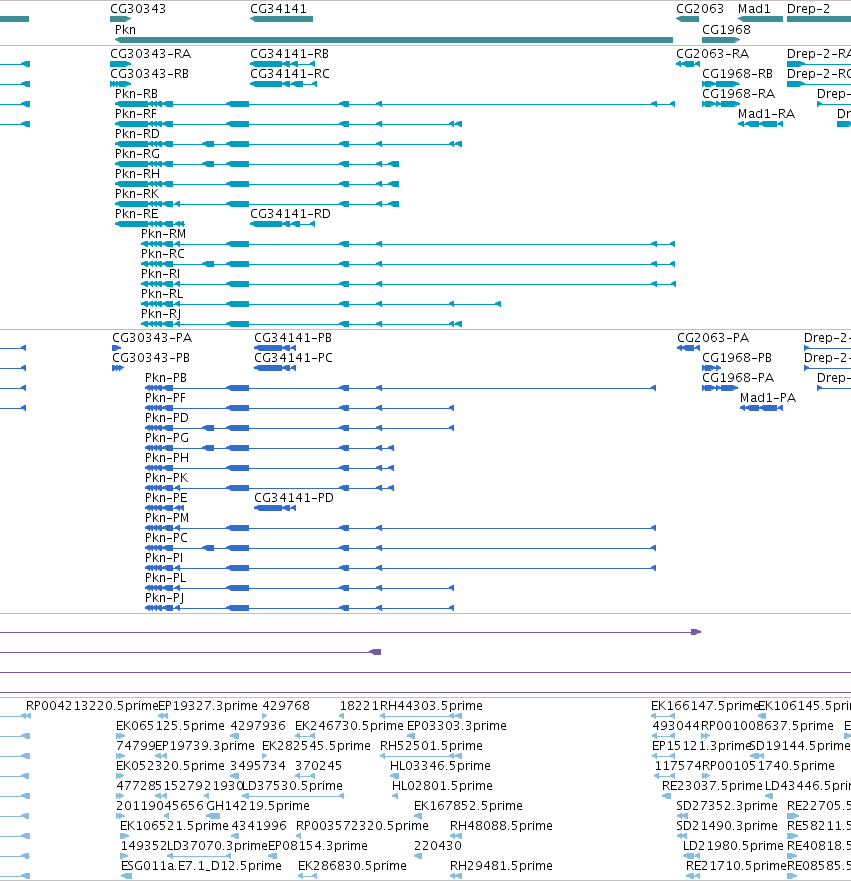851x881 pixels.
Task: Click EST SD27352.3prime
Action: [x=727, y=806]
